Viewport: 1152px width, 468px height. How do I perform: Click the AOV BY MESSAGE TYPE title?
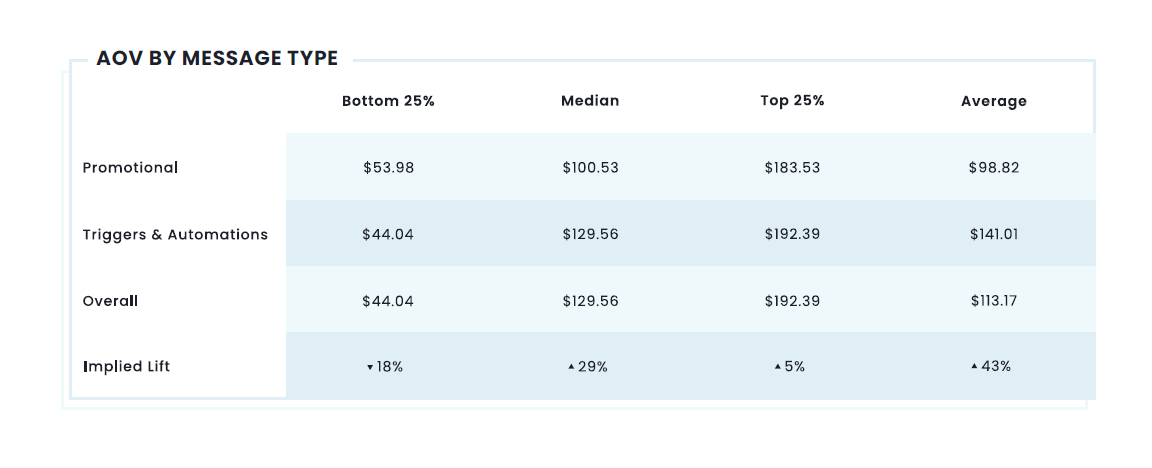click(217, 59)
